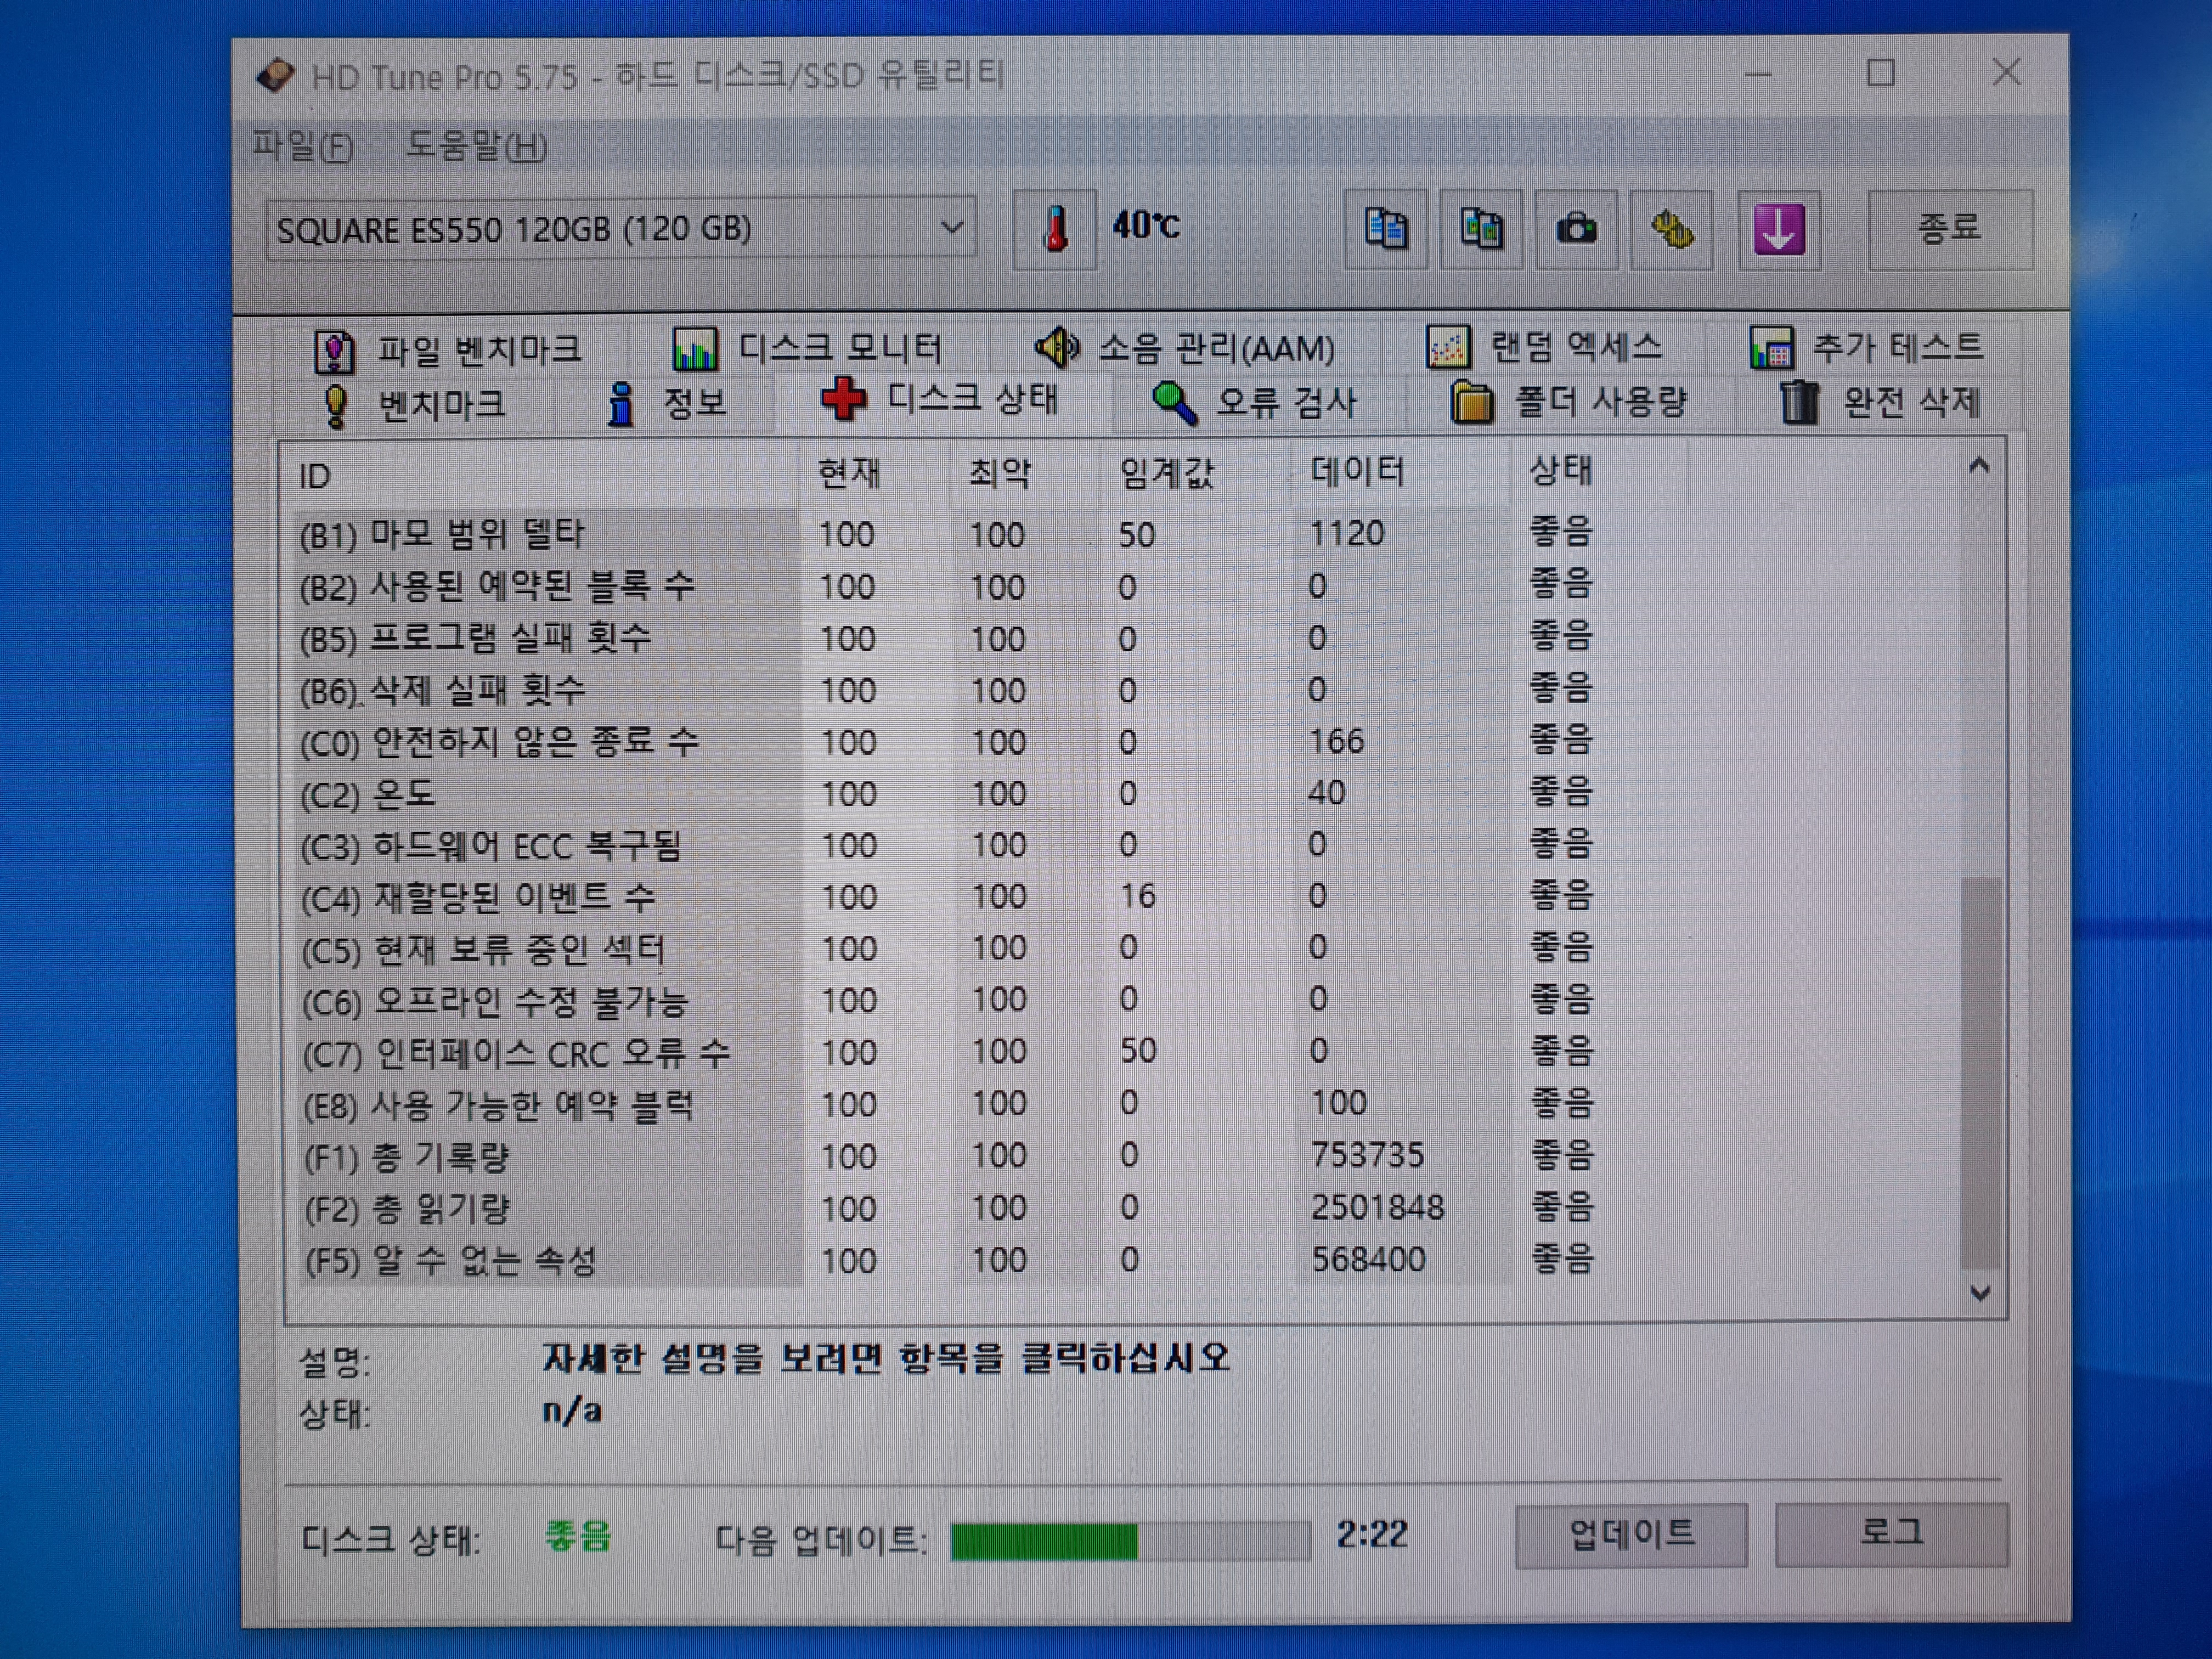Click the 상태 column header
The width and height of the screenshot is (2212, 1659).
(x=1598, y=470)
